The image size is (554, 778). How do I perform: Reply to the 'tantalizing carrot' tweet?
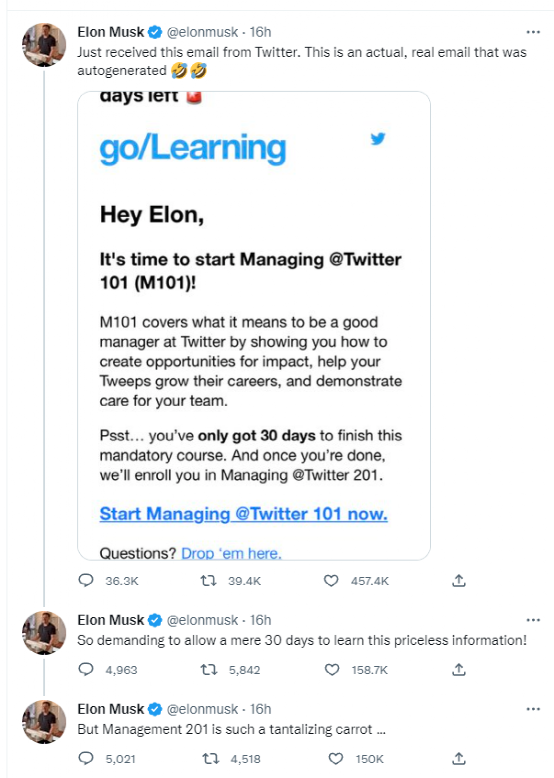click(86, 758)
